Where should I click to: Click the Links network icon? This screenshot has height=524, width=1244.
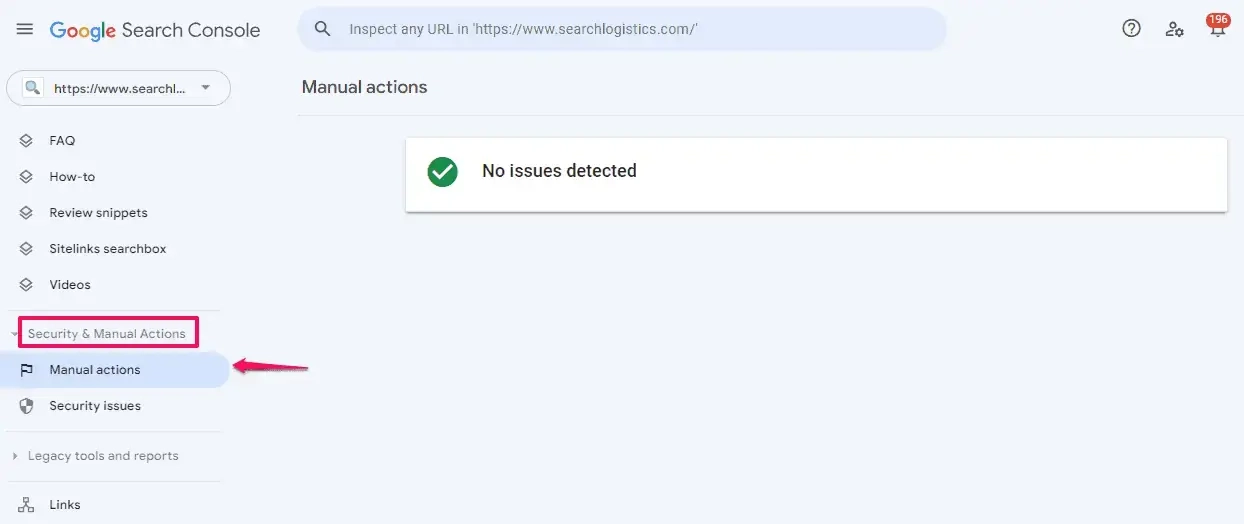[27, 505]
